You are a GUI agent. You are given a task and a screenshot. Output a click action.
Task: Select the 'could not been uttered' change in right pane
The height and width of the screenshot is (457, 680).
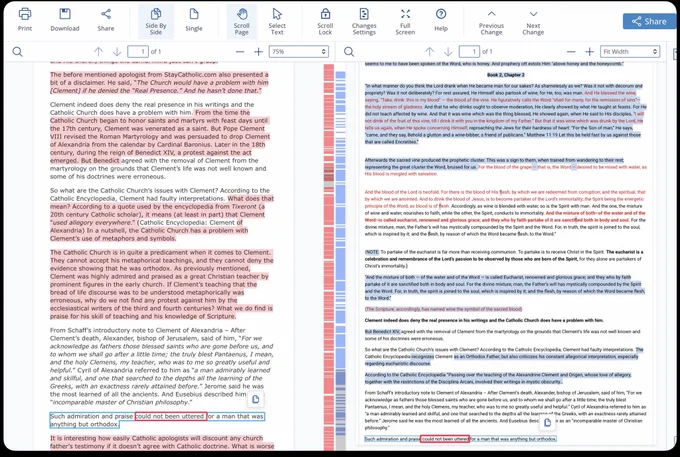pos(445,439)
